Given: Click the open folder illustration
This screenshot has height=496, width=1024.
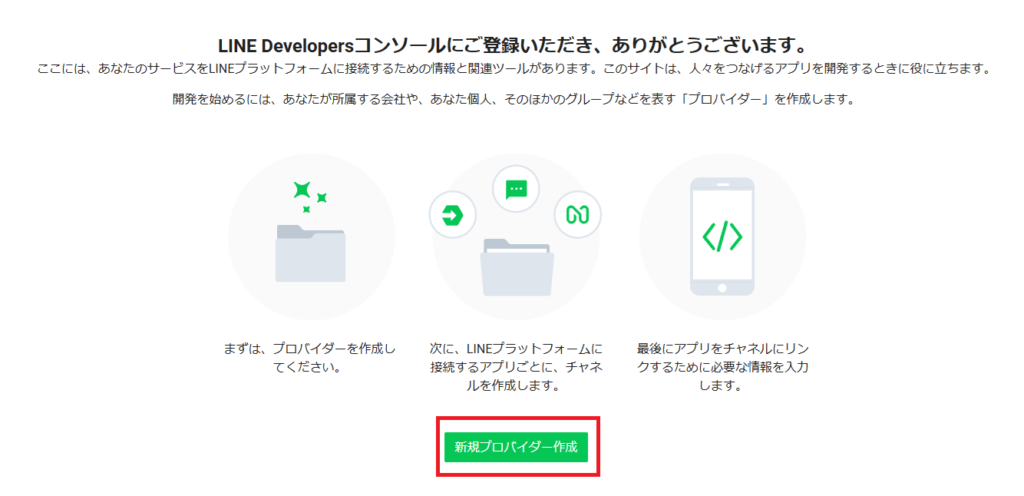Looking at the screenshot, I should coord(517,268).
